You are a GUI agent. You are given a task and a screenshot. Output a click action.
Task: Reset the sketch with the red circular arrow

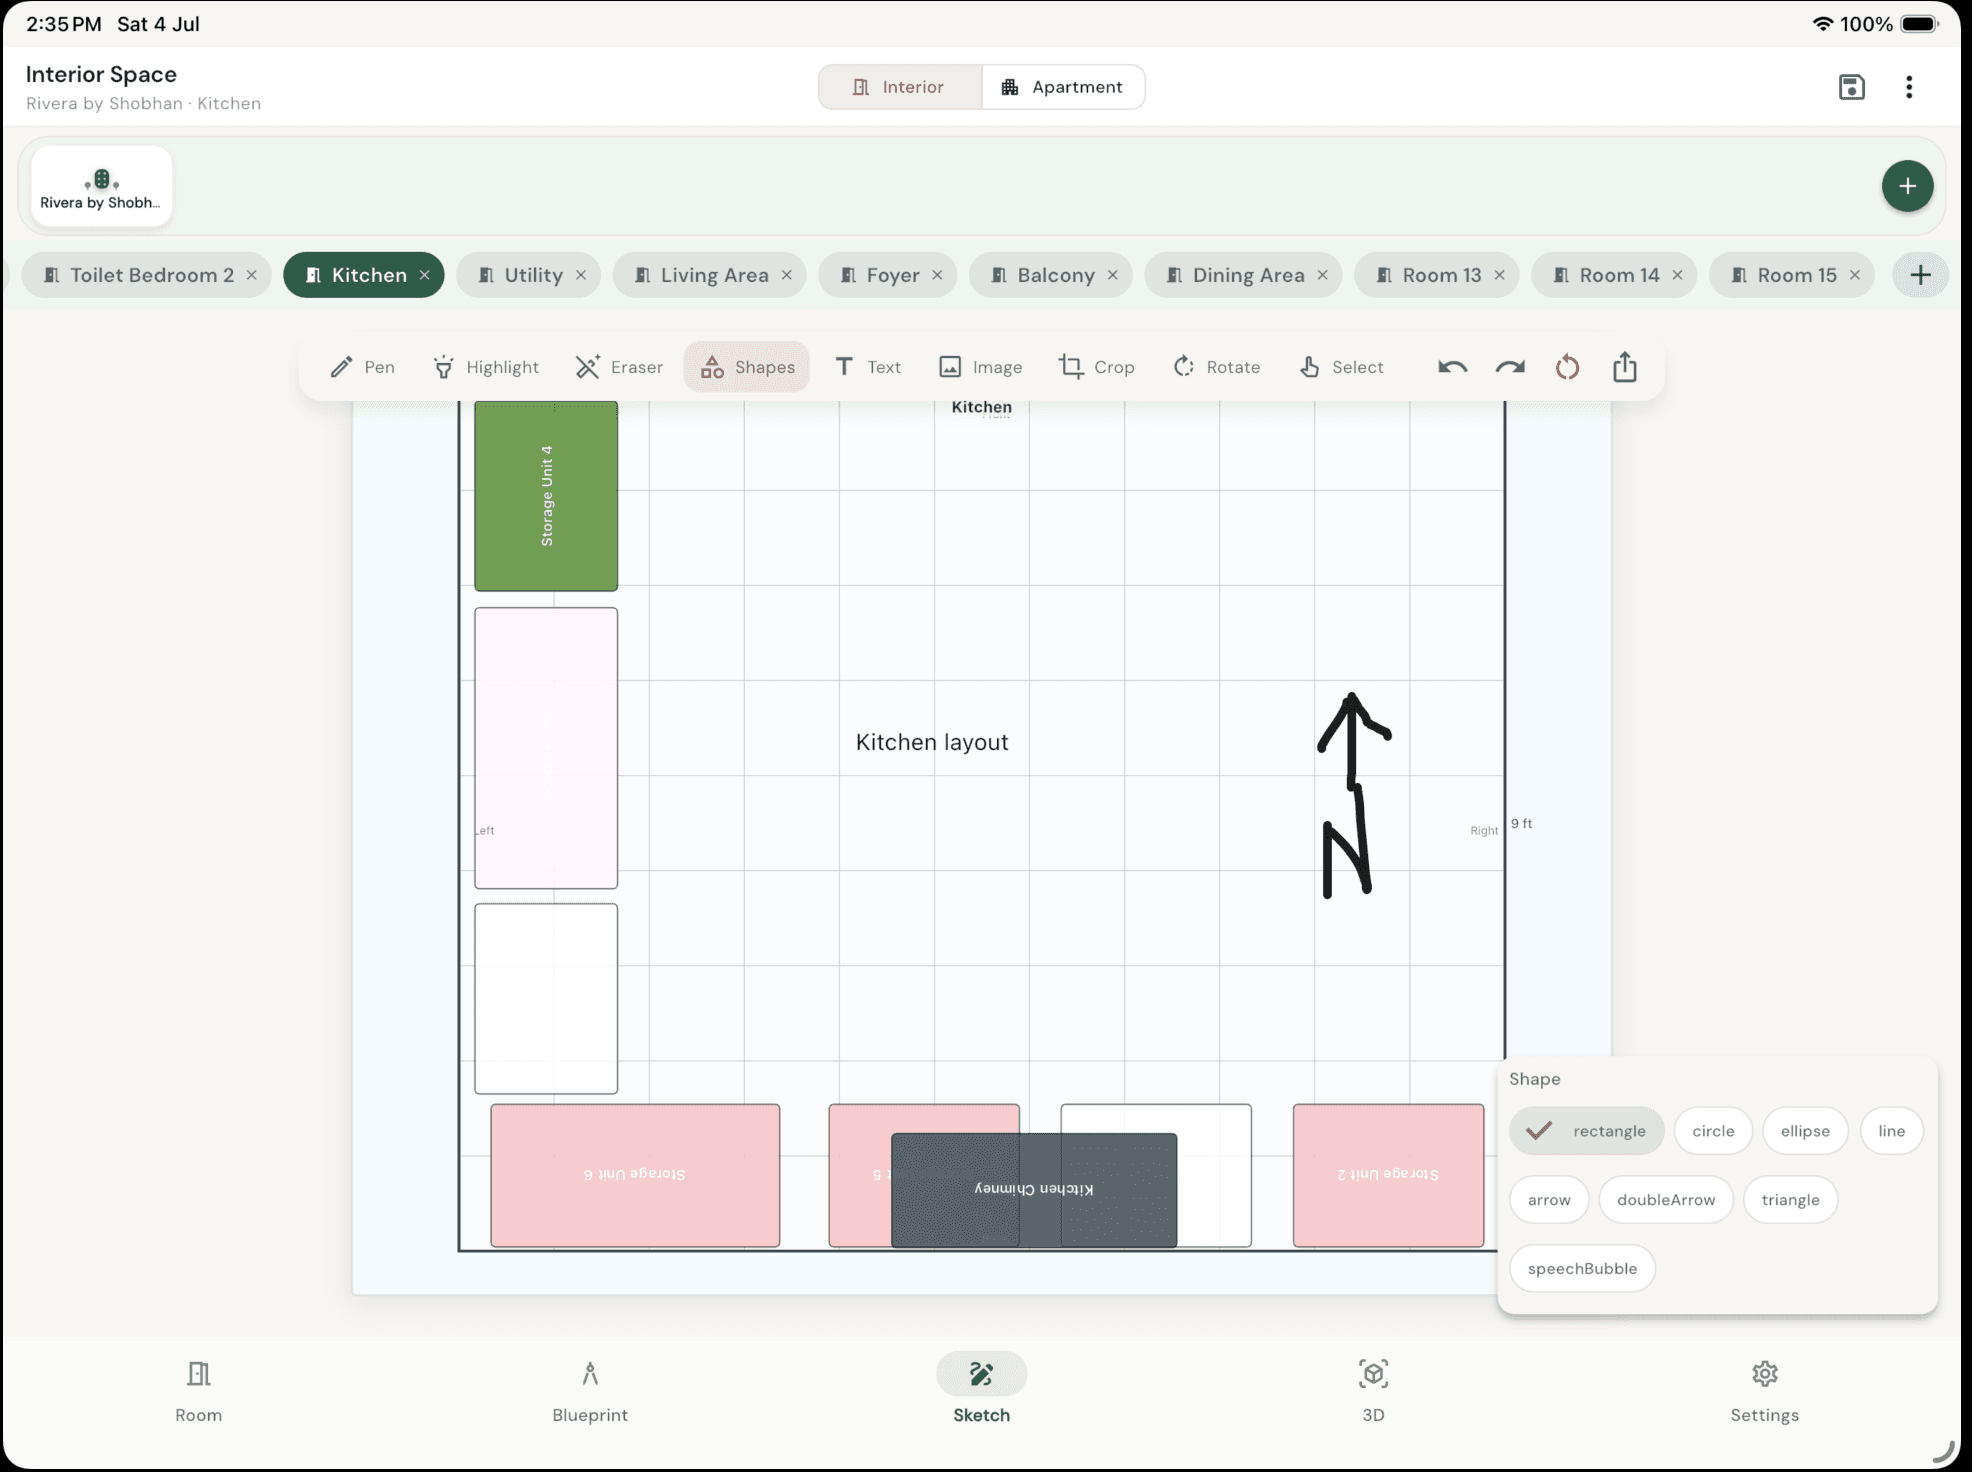(x=1567, y=367)
